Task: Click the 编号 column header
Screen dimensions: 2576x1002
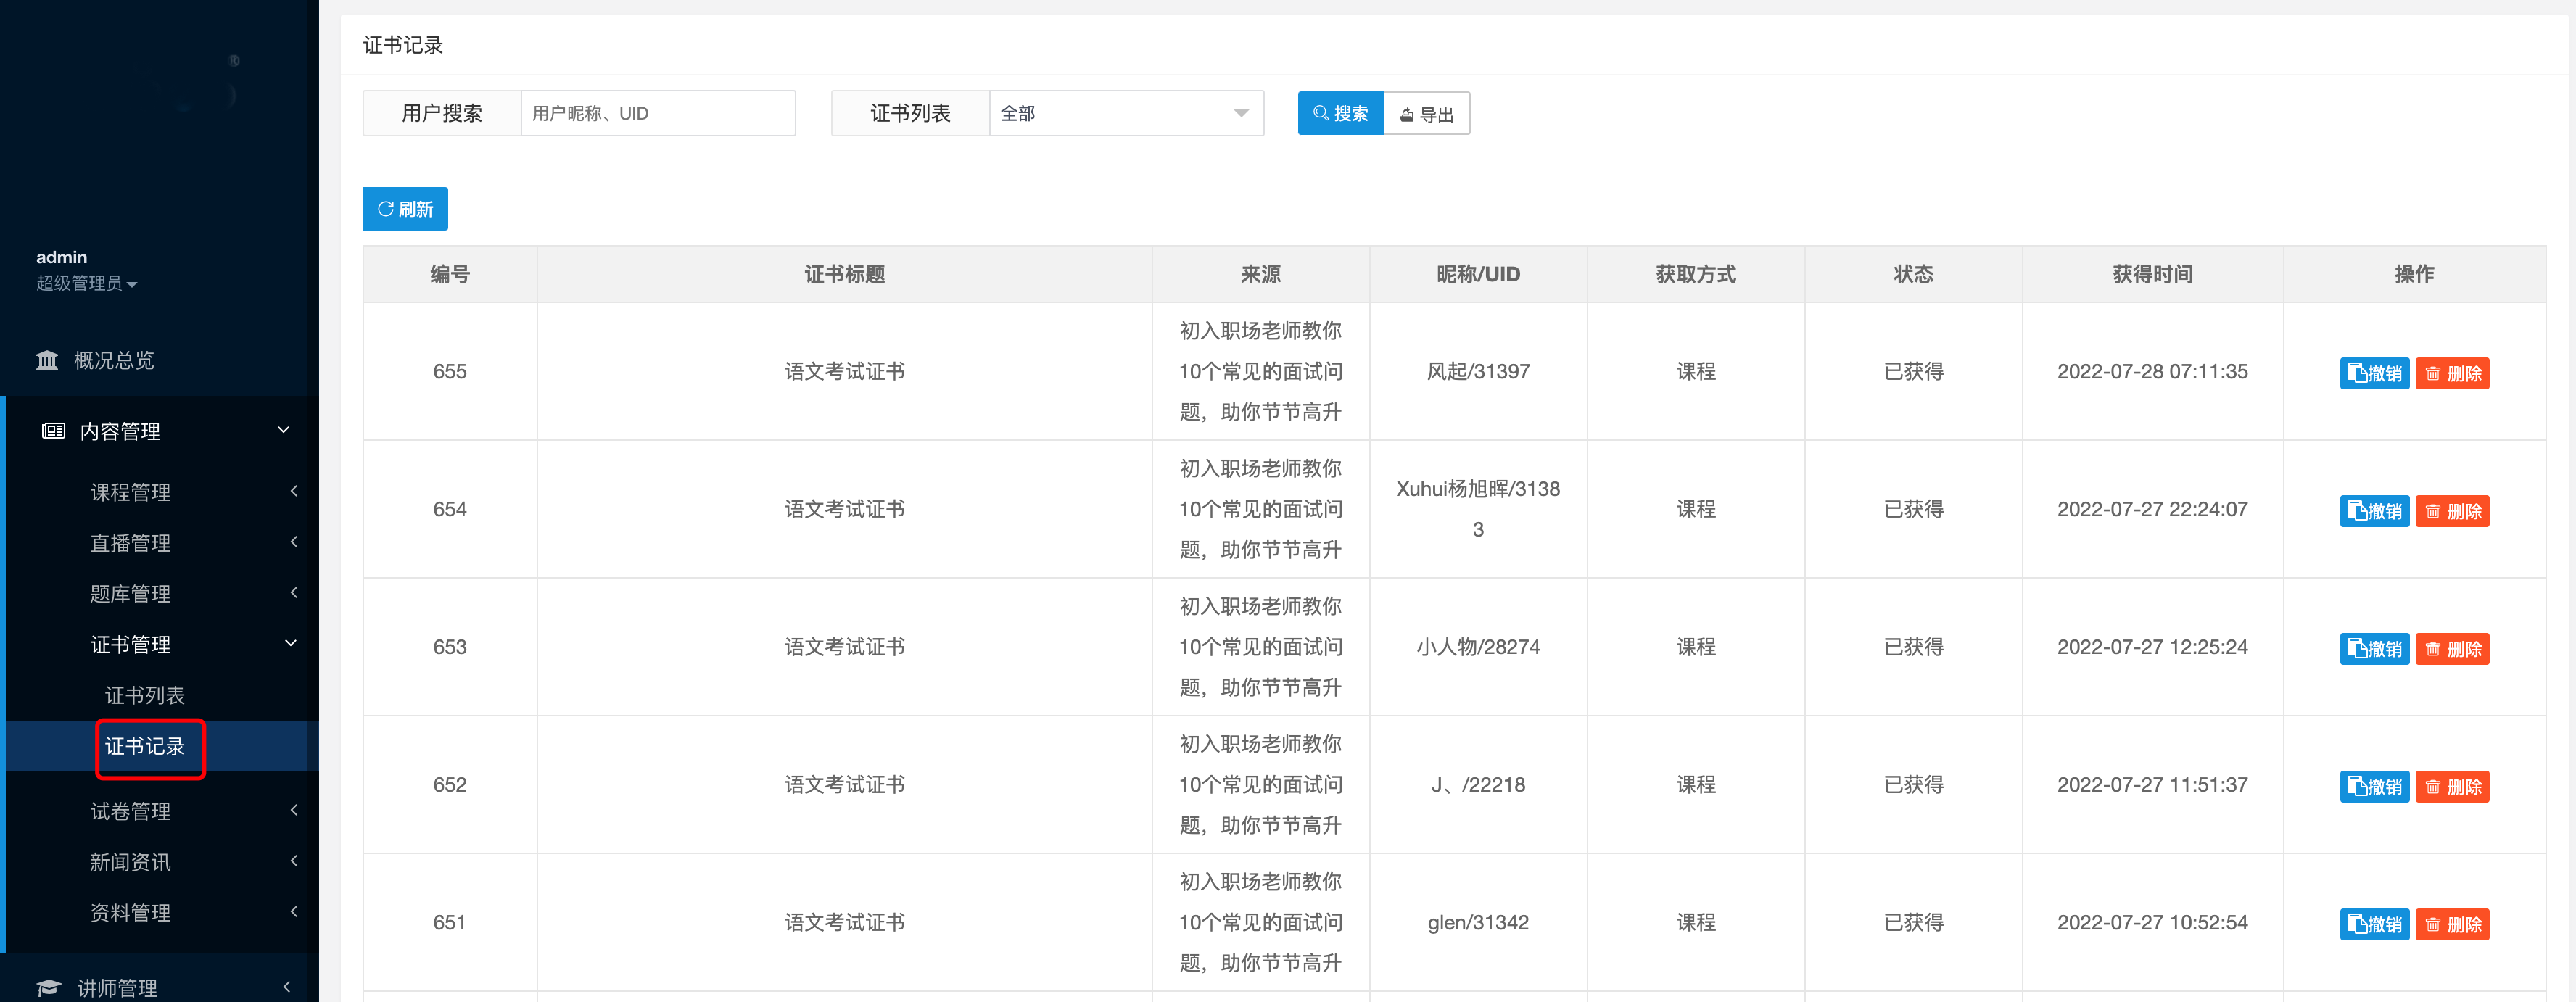Action: [450, 274]
